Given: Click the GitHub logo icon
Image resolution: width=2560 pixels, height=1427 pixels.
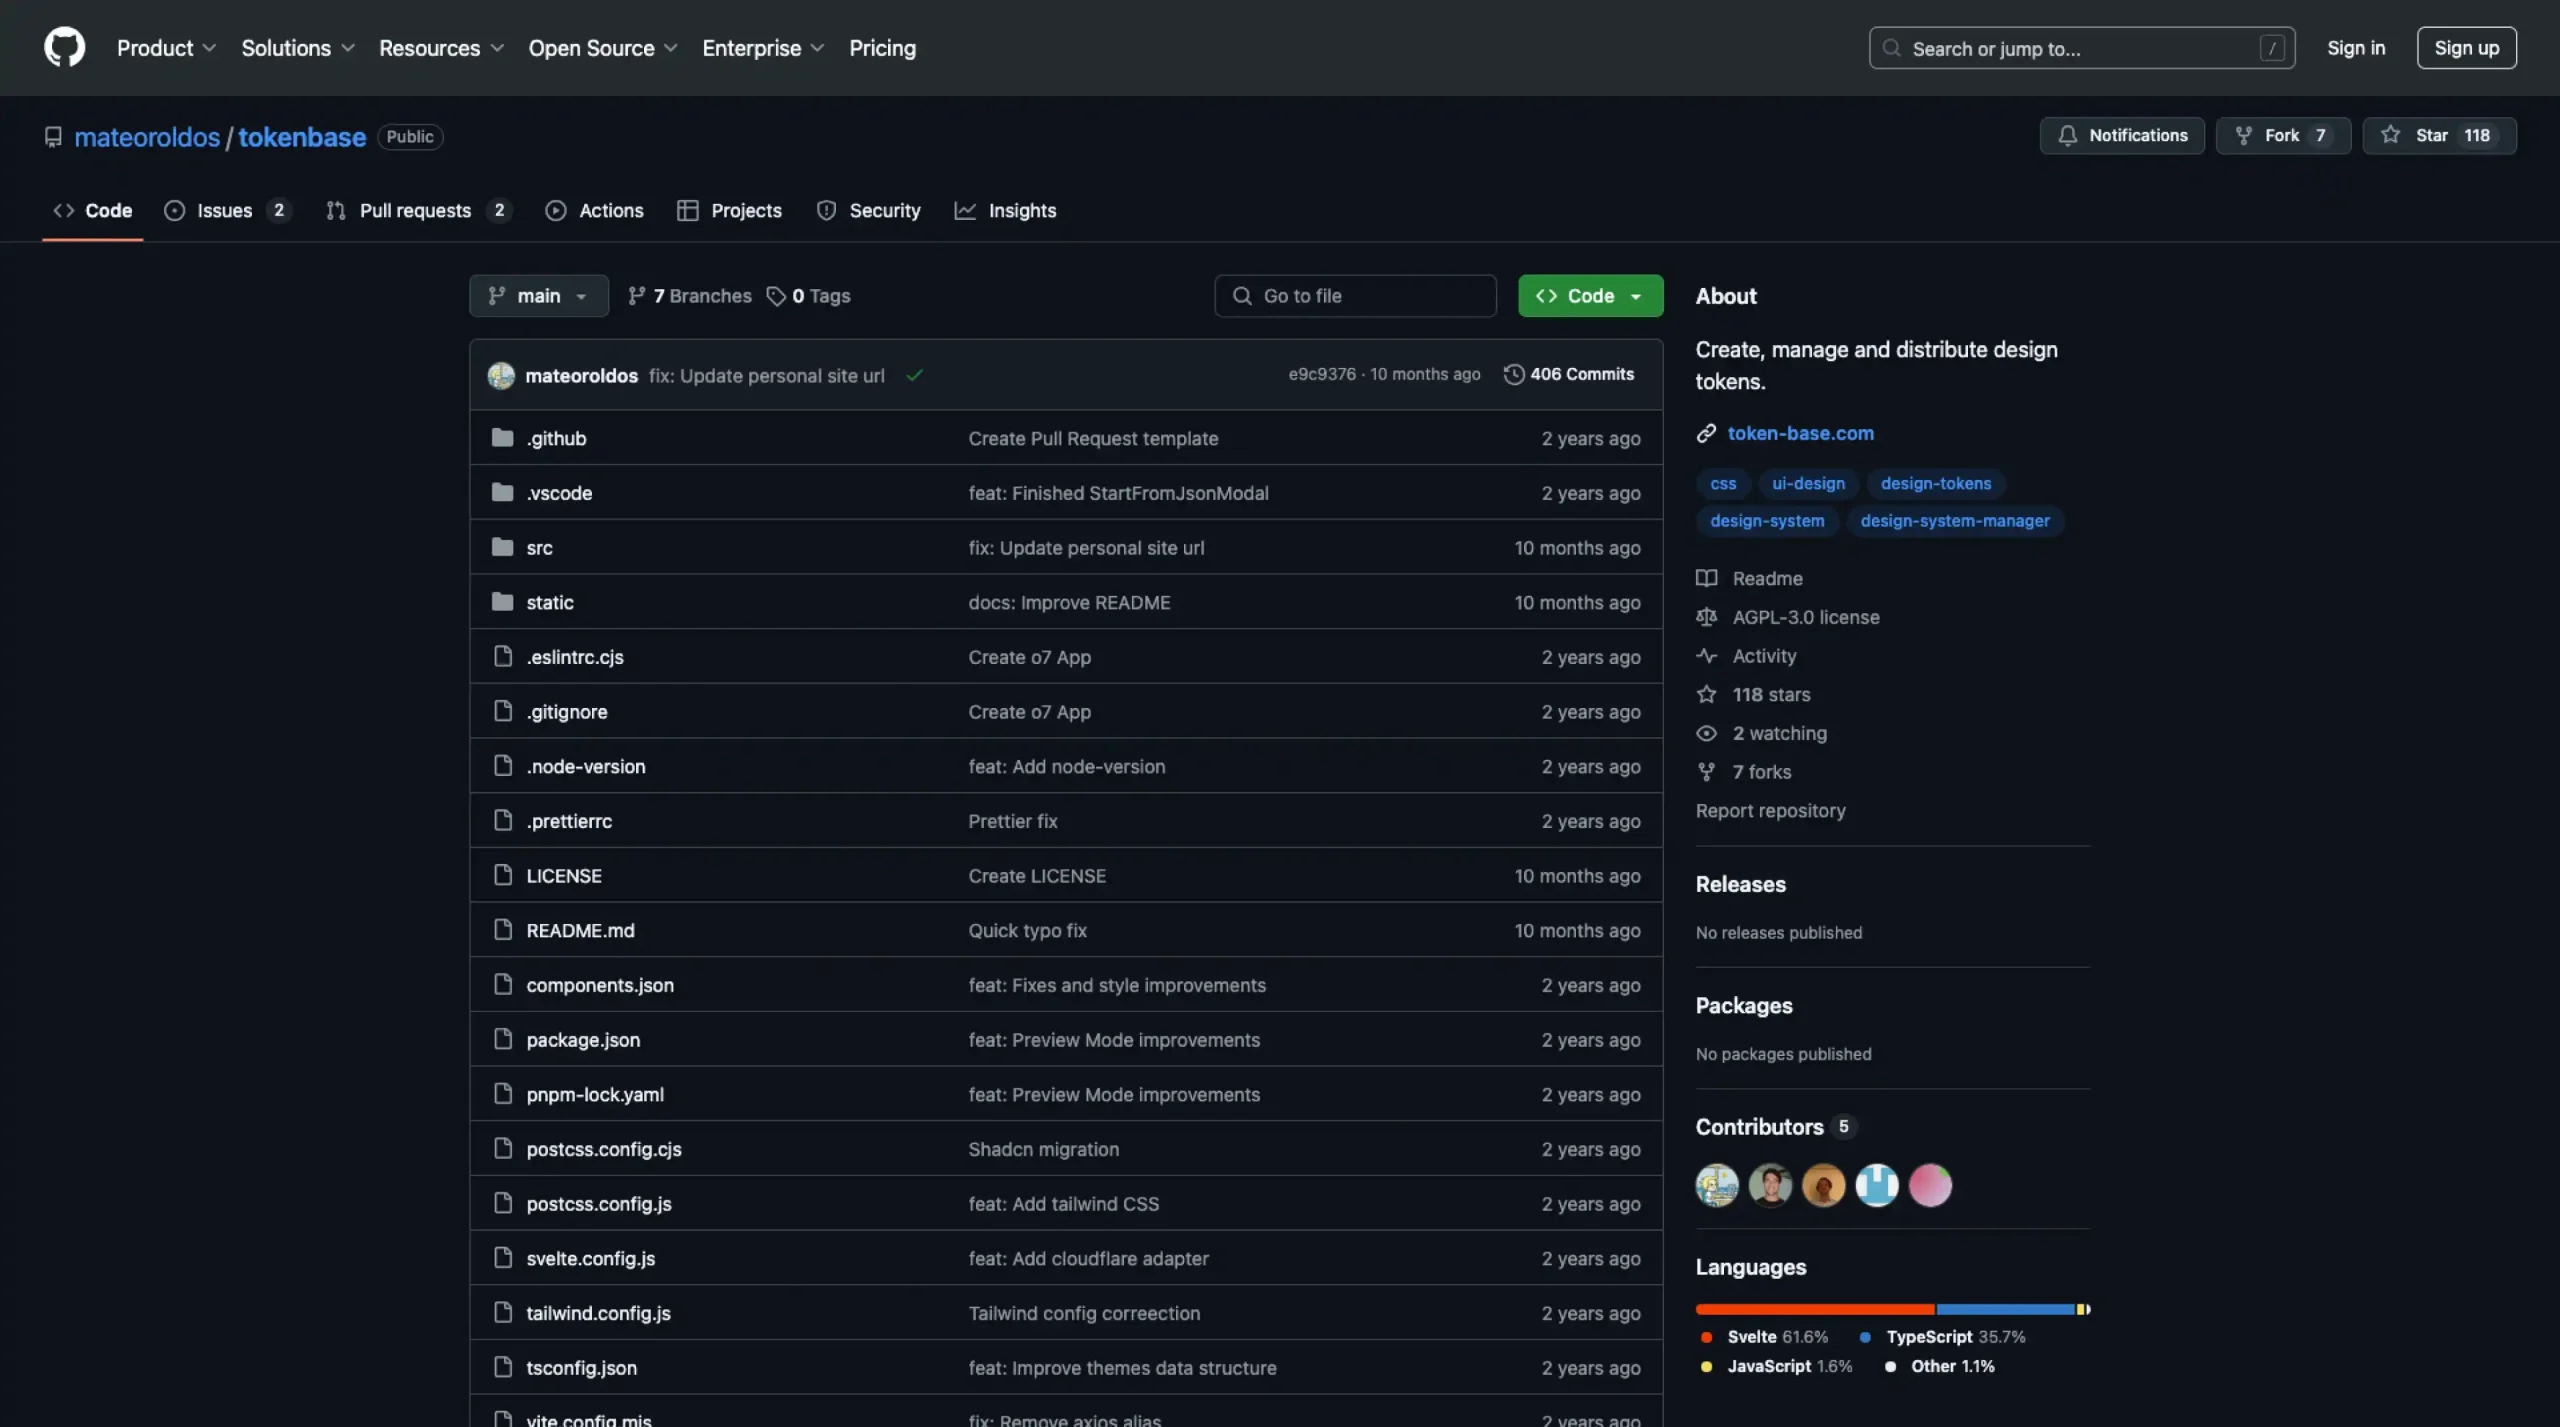Looking at the screenshot, I should pos(64,47).
